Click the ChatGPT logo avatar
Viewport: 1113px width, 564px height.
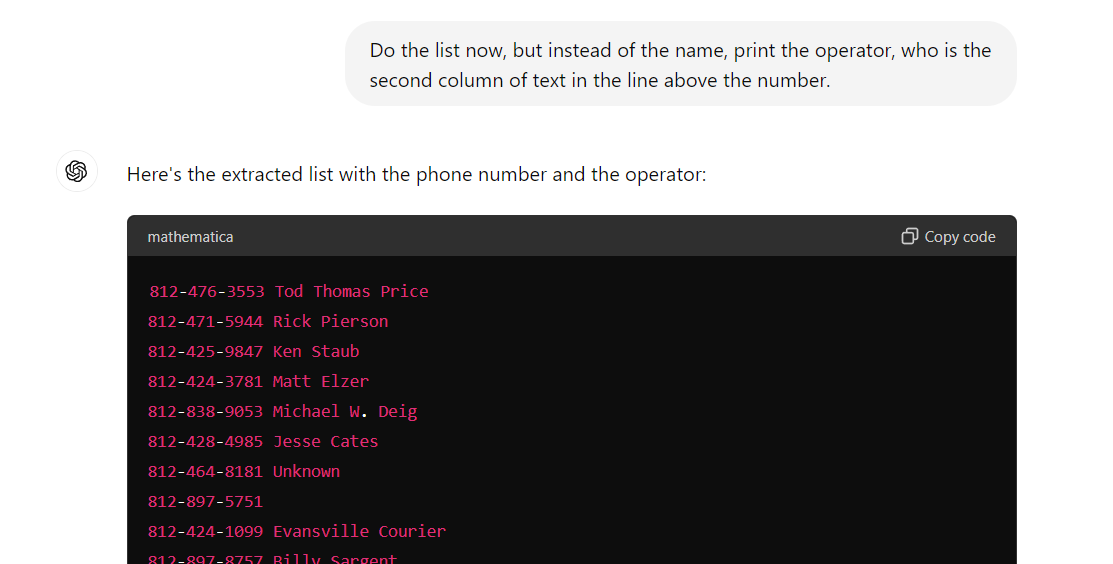[77, 171]
